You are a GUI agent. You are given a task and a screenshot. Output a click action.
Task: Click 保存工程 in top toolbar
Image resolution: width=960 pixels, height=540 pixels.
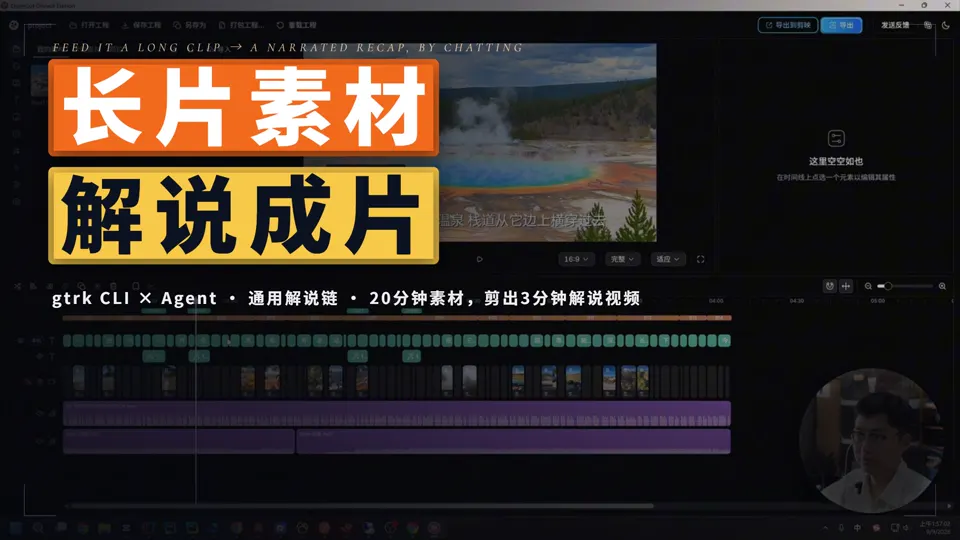coord(141,25)
